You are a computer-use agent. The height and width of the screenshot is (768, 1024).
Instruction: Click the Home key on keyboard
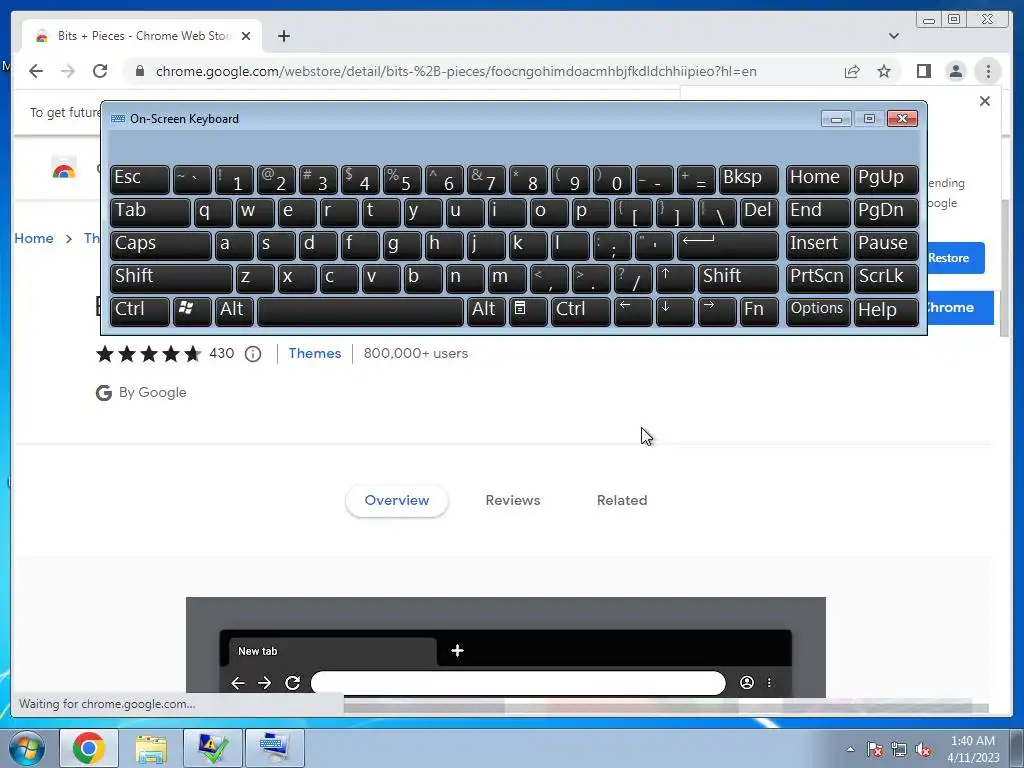click(x=818, y=180)
